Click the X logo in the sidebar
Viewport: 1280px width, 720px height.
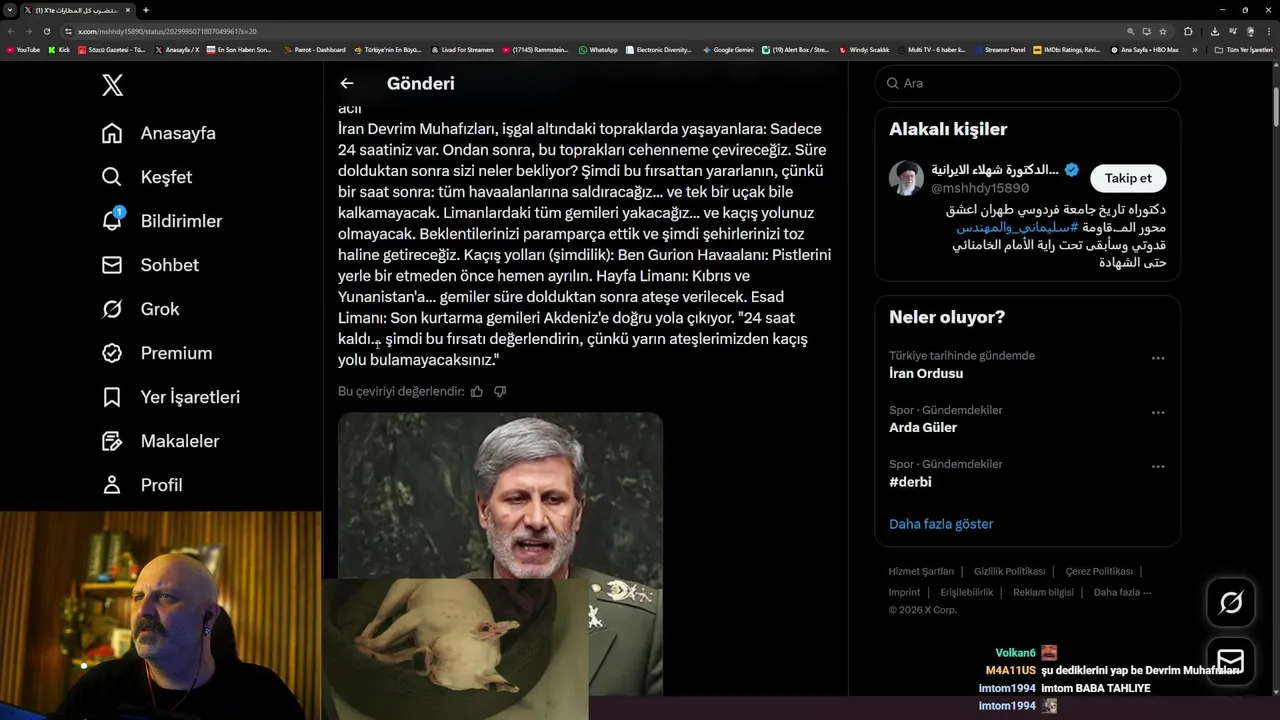(112, 85)
